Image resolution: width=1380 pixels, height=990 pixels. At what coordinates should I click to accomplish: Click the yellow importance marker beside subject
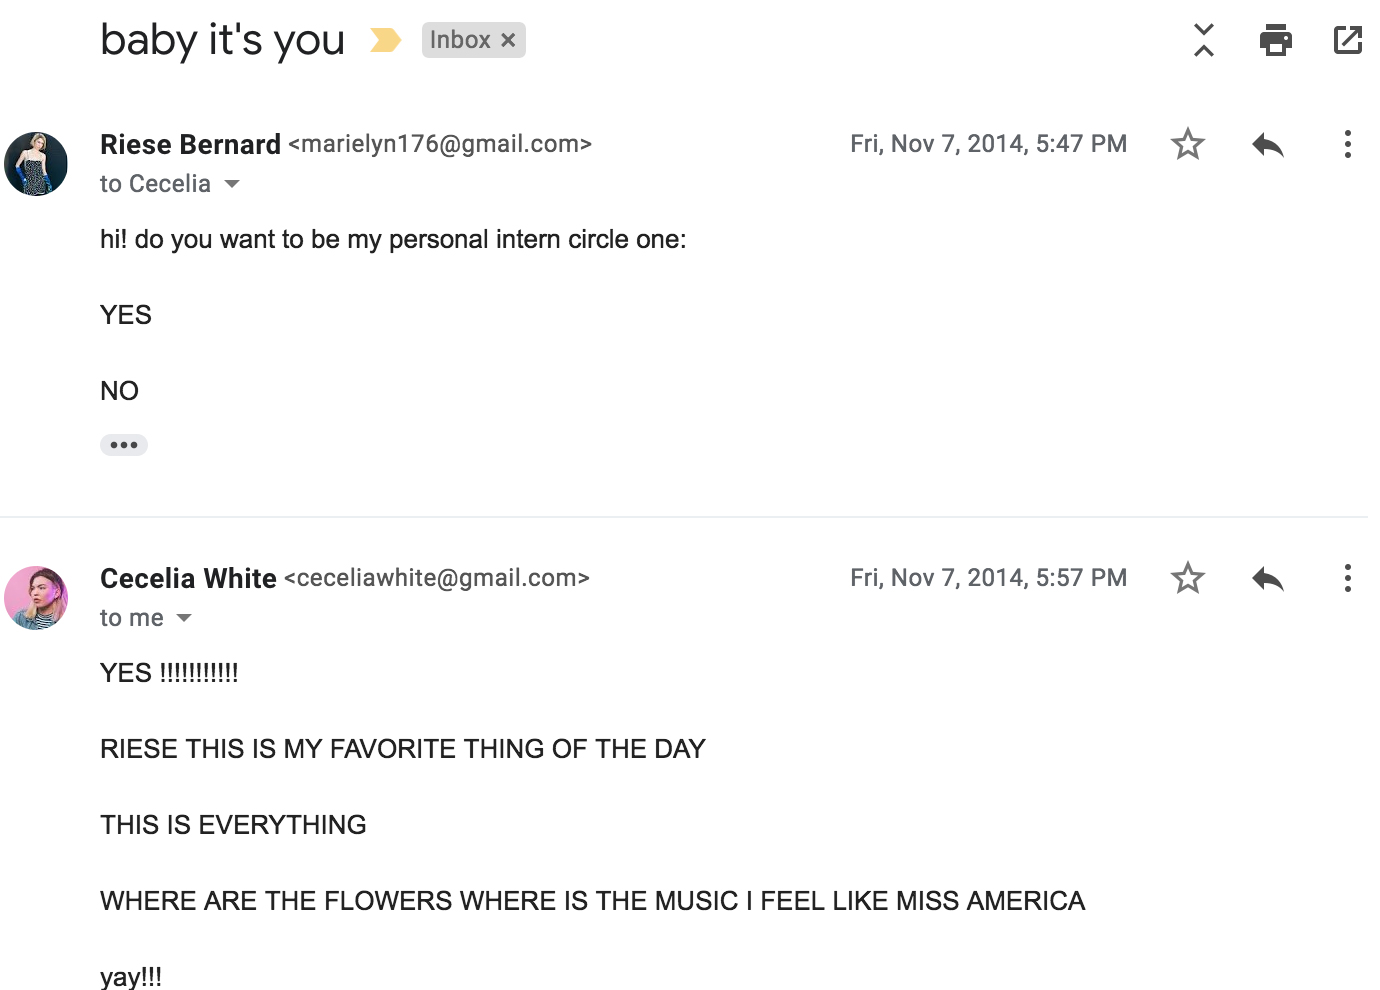click(385, 40)
